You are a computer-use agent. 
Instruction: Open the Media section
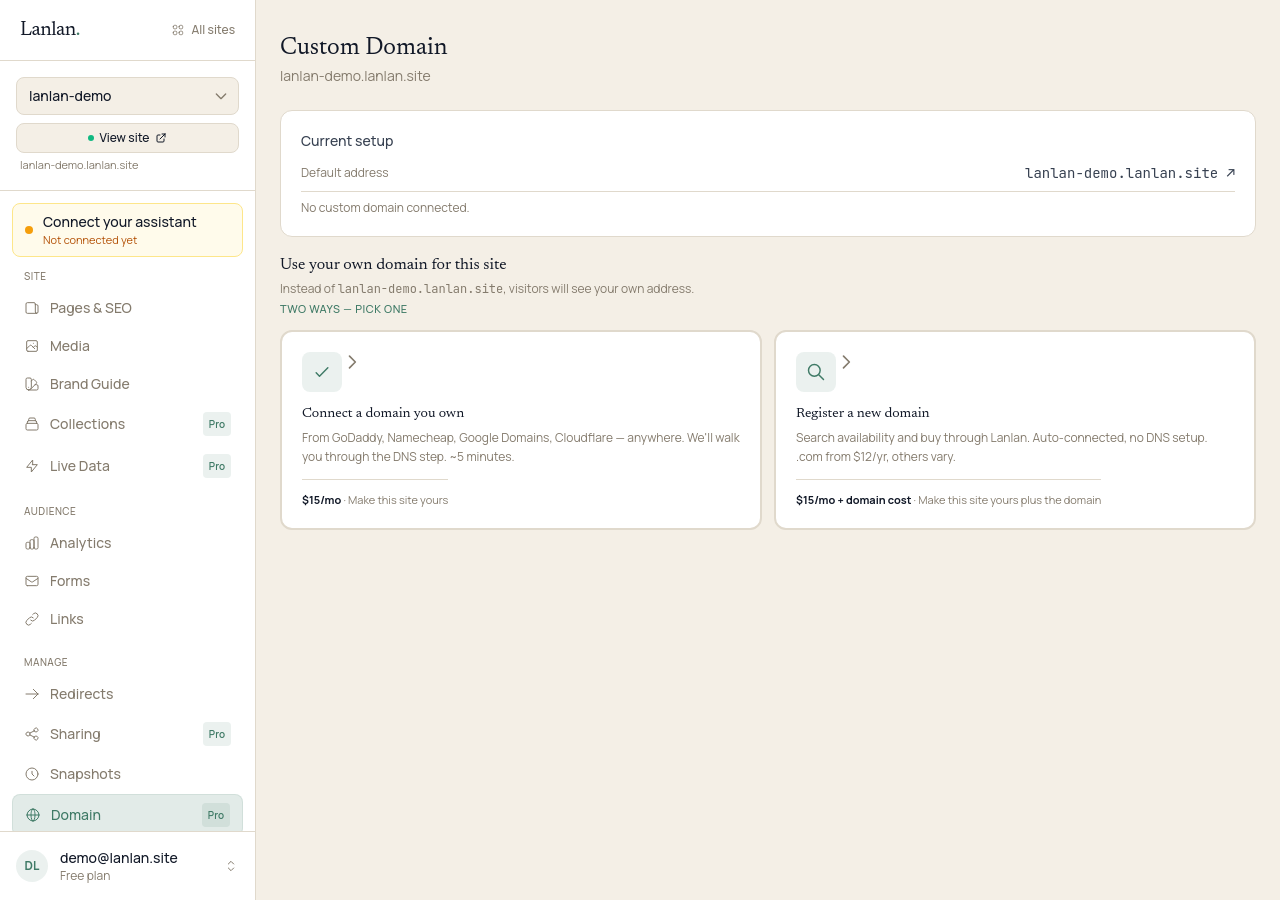[127, 346]
